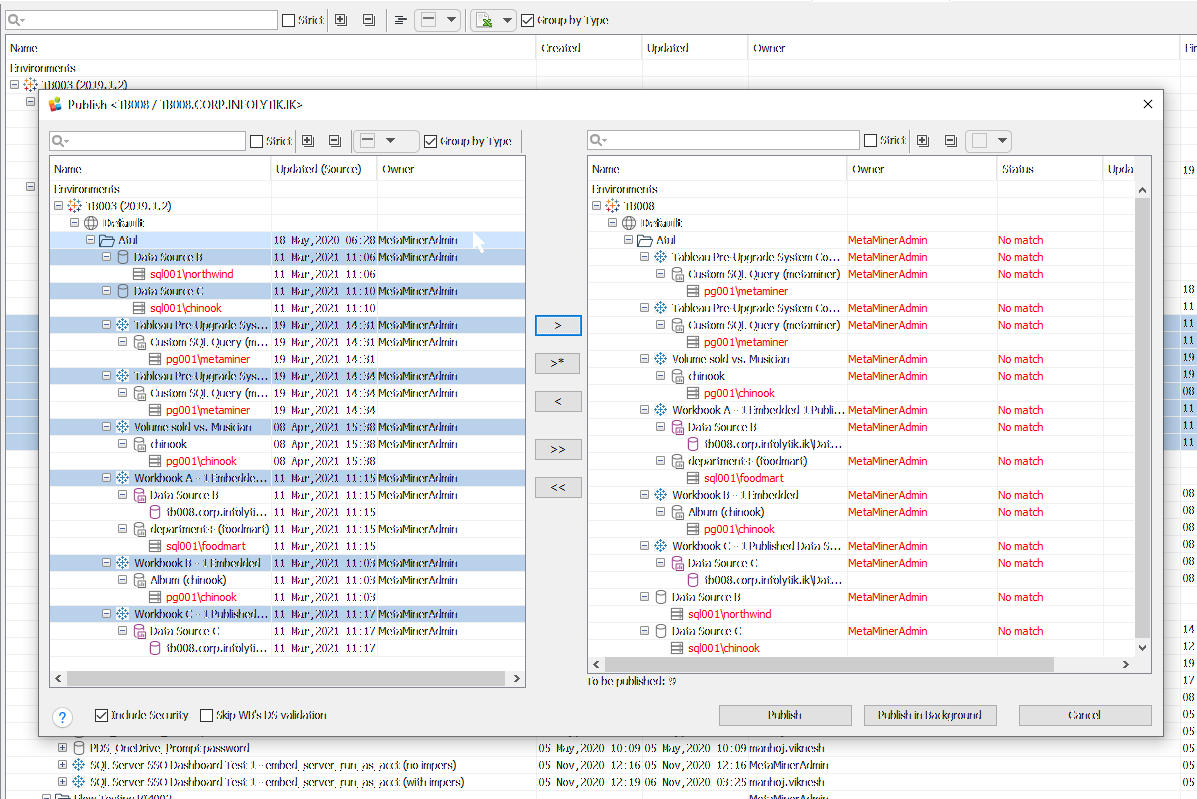
Task: Click Data Source C icon under Workbook C, right pane
Action: tap(677, 563)
